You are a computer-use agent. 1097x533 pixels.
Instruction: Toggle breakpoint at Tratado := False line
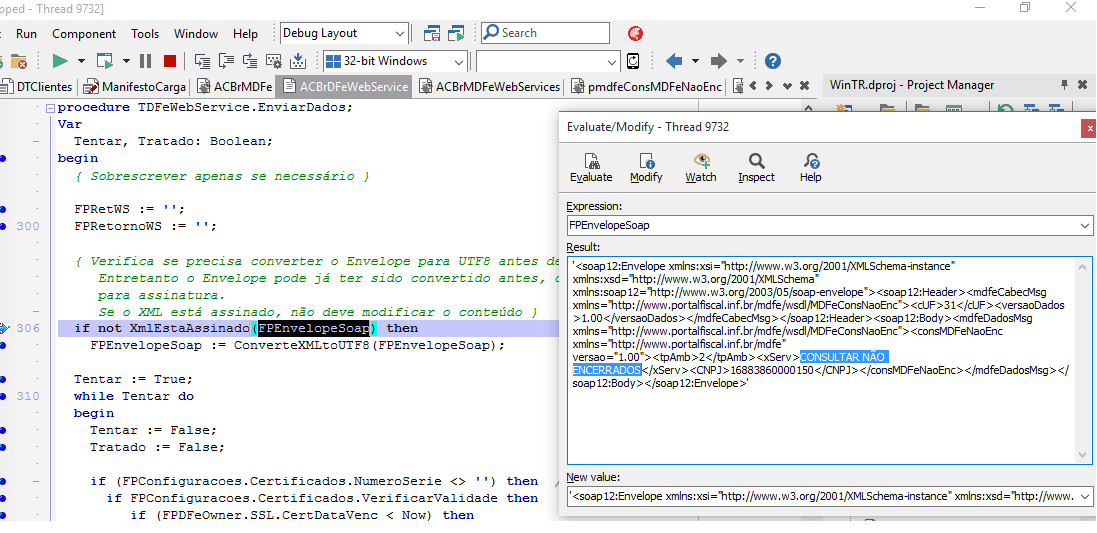tap(3, 447)
